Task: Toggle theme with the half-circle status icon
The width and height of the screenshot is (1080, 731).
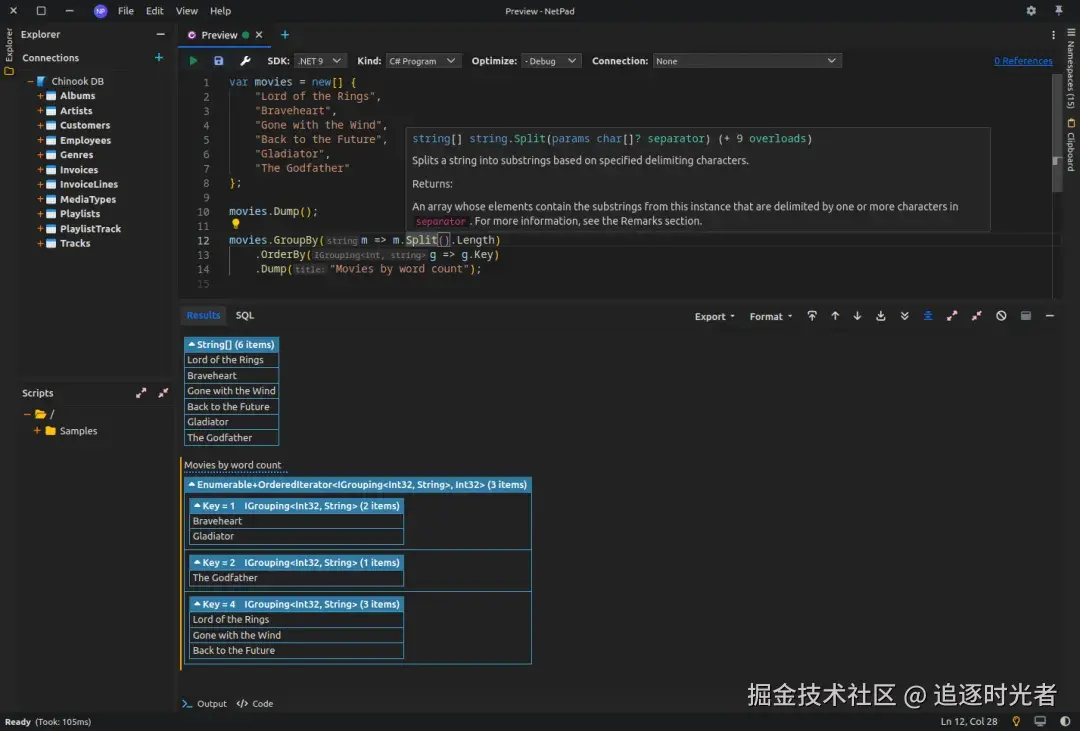Action: 1065,721
